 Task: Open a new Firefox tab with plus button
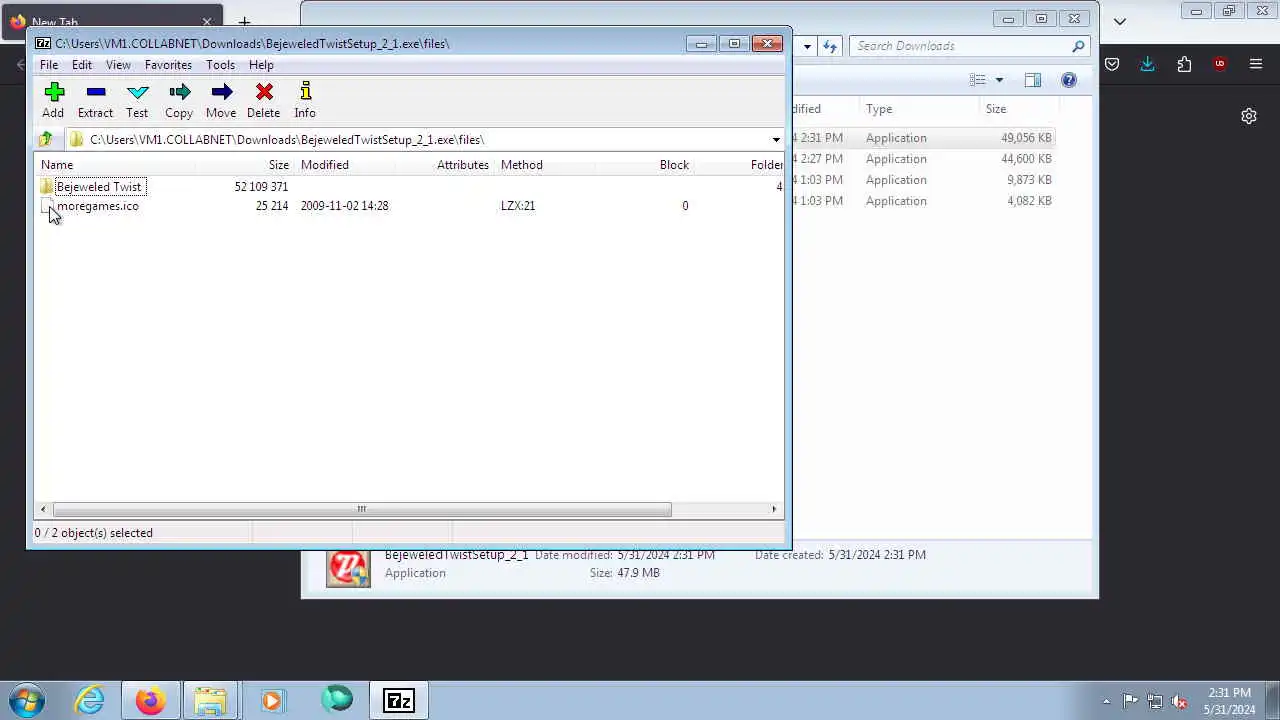[x=244, y=21]
